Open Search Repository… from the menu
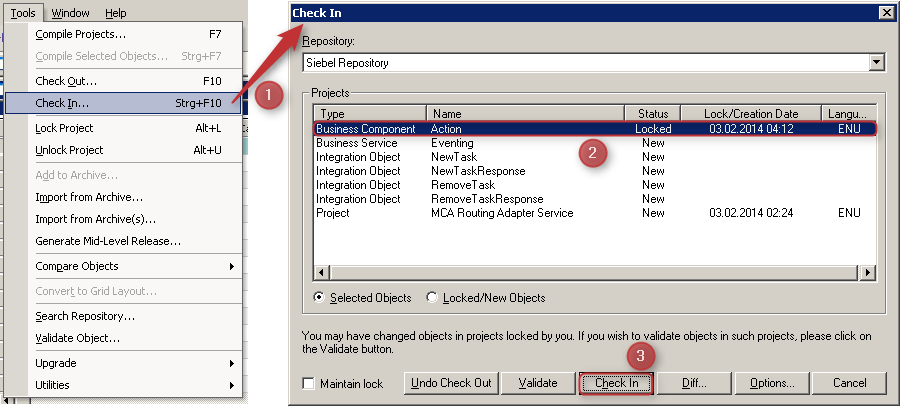This screenshot has width=900, height=407. point(123,316)
